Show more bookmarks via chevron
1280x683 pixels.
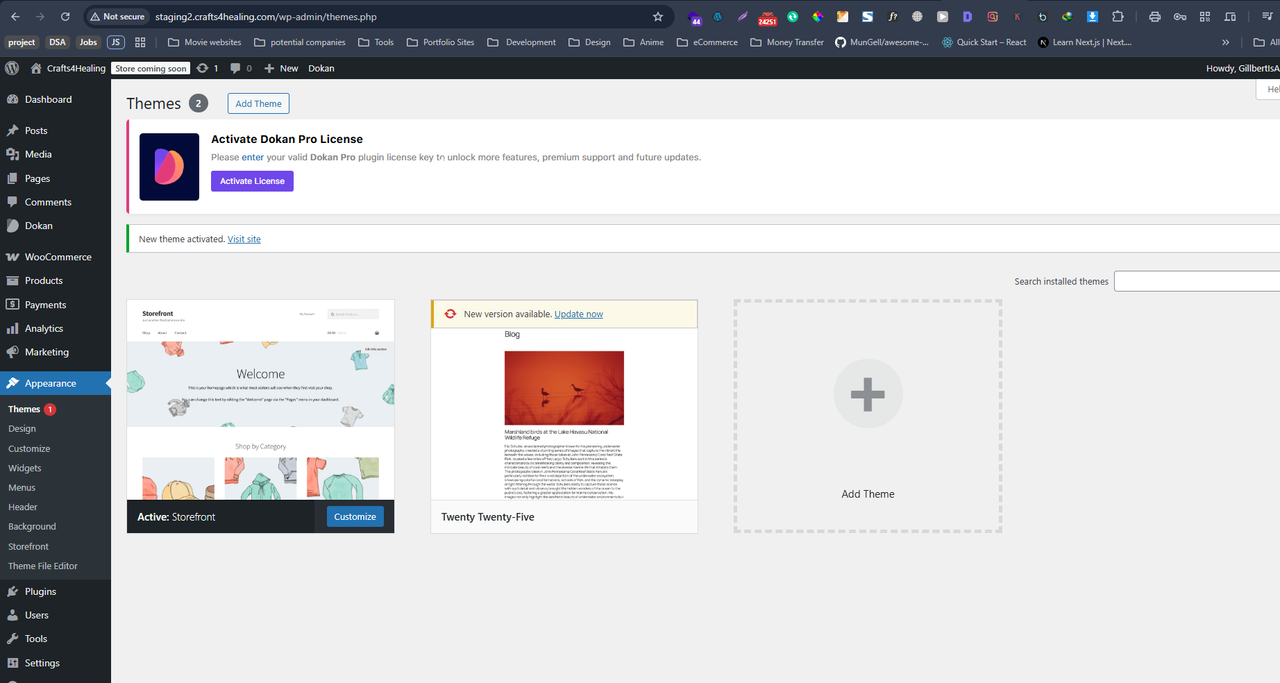click(1226, 42)
